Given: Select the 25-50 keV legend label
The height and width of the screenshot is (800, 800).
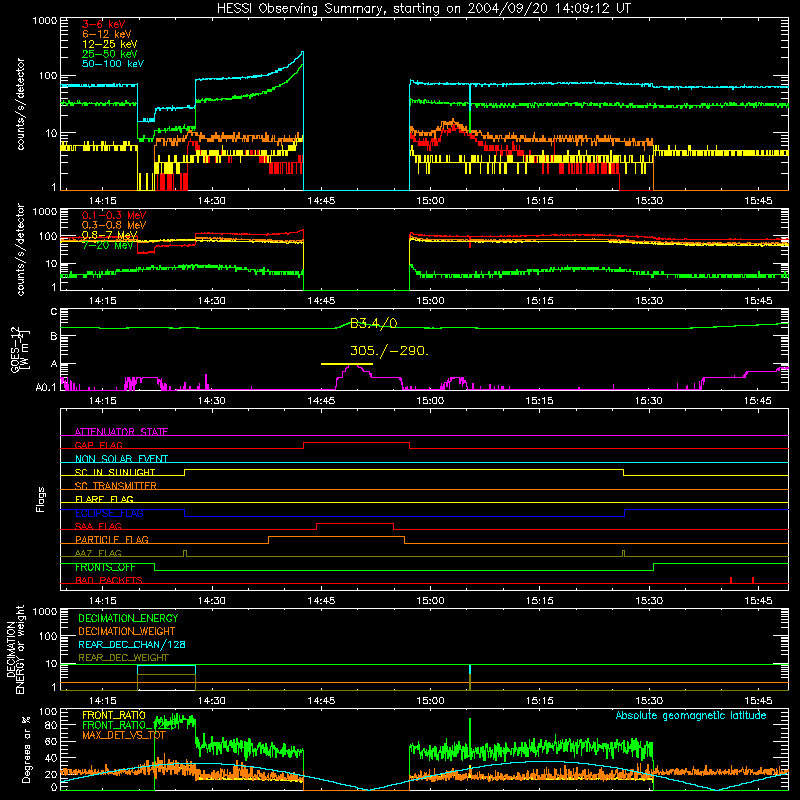Looking at the screenshot, I should (x=110, y=54).
